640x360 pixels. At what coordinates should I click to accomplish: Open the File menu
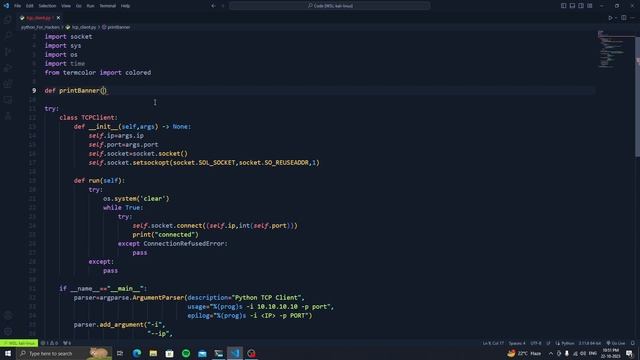coord(18,6)
